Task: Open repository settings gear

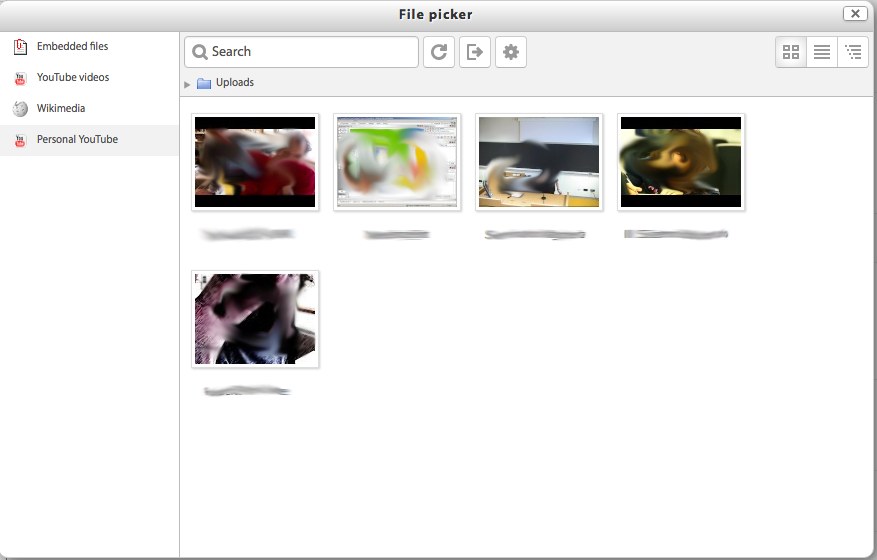Action: 511,52
